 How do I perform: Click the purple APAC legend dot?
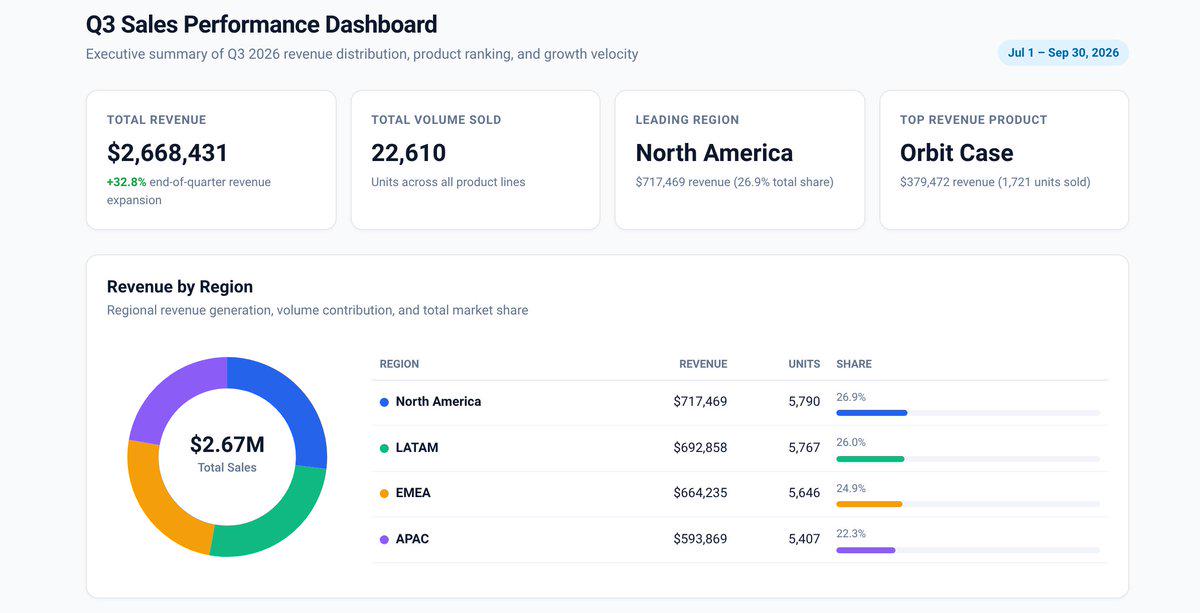point(384,539)
